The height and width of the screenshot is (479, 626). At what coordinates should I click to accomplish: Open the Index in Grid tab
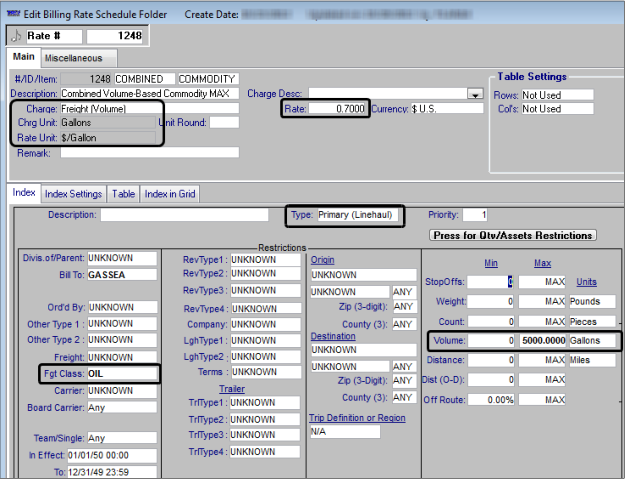(x=170, y=194)
